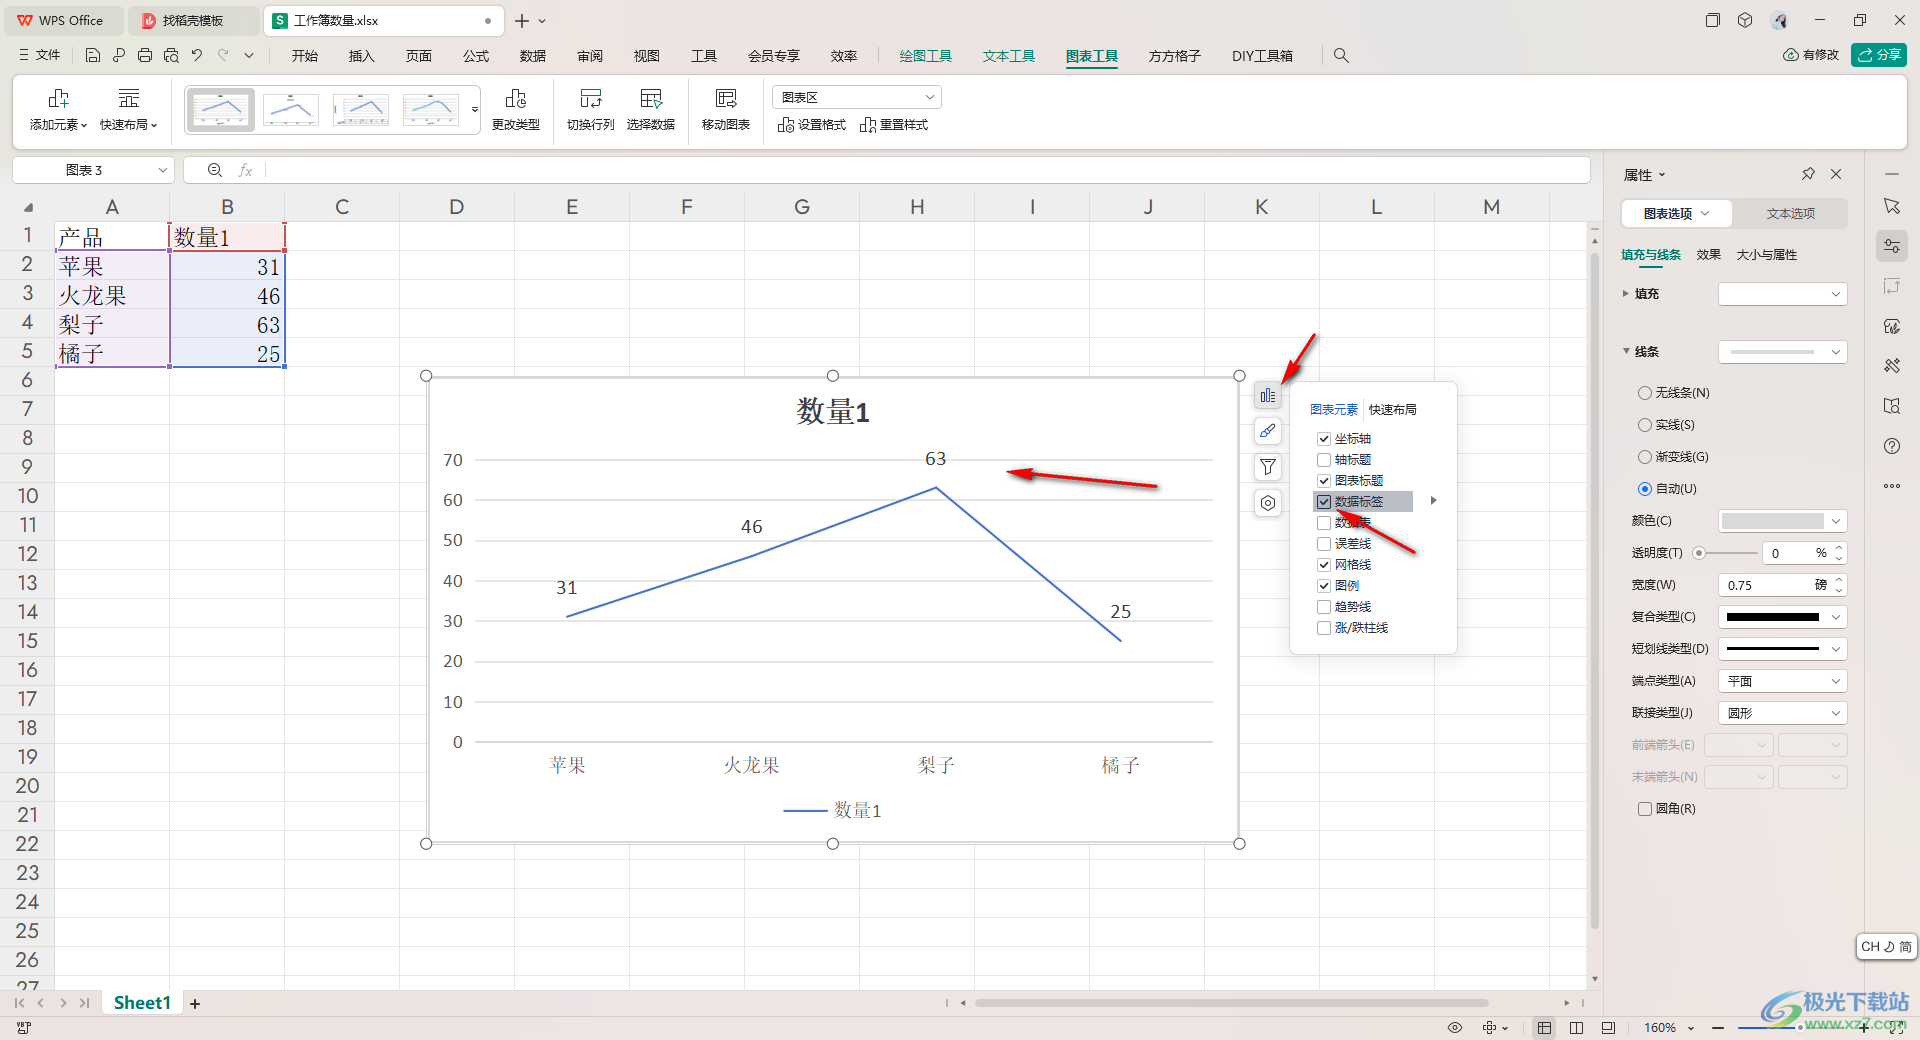Open the chart area element dropdown
This screenshot has width=1920, height=1040.
[x=857, y=97]
